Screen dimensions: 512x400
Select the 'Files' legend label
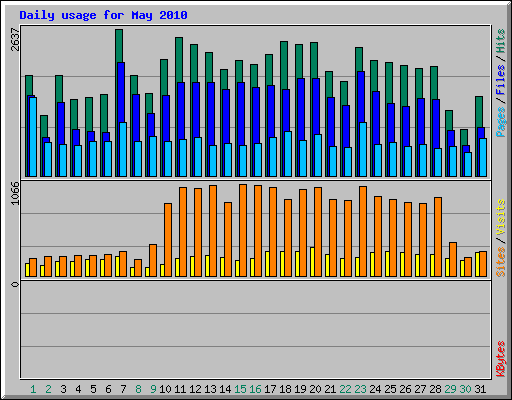(x=501, y=80)
